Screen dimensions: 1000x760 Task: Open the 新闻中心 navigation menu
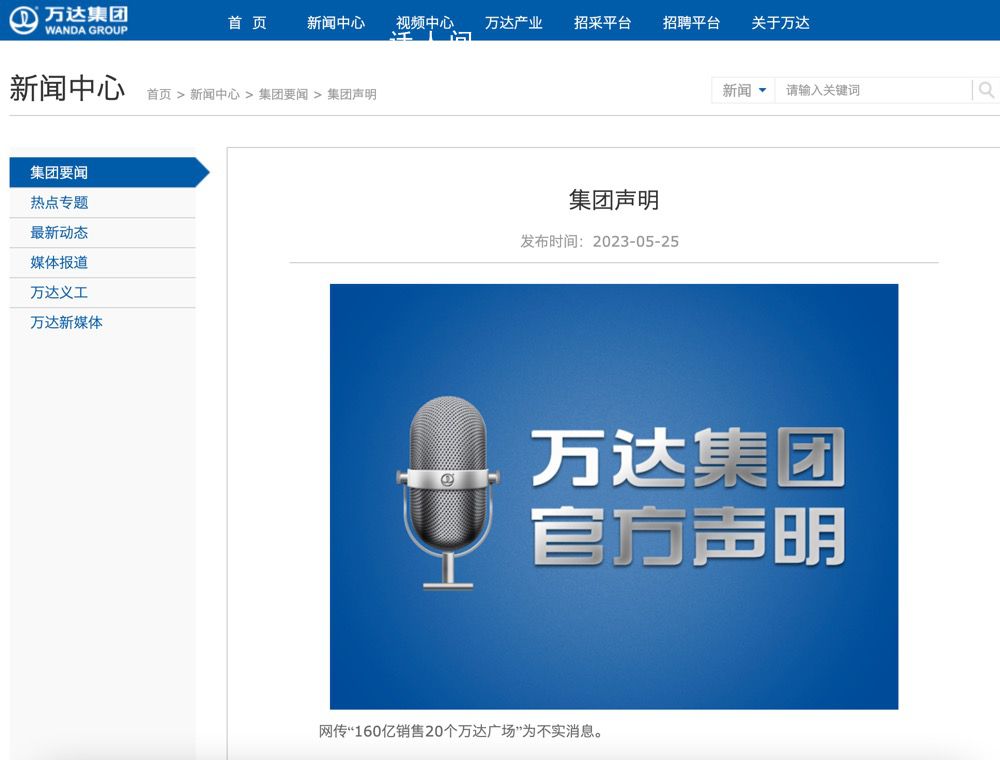pos(336,22)
